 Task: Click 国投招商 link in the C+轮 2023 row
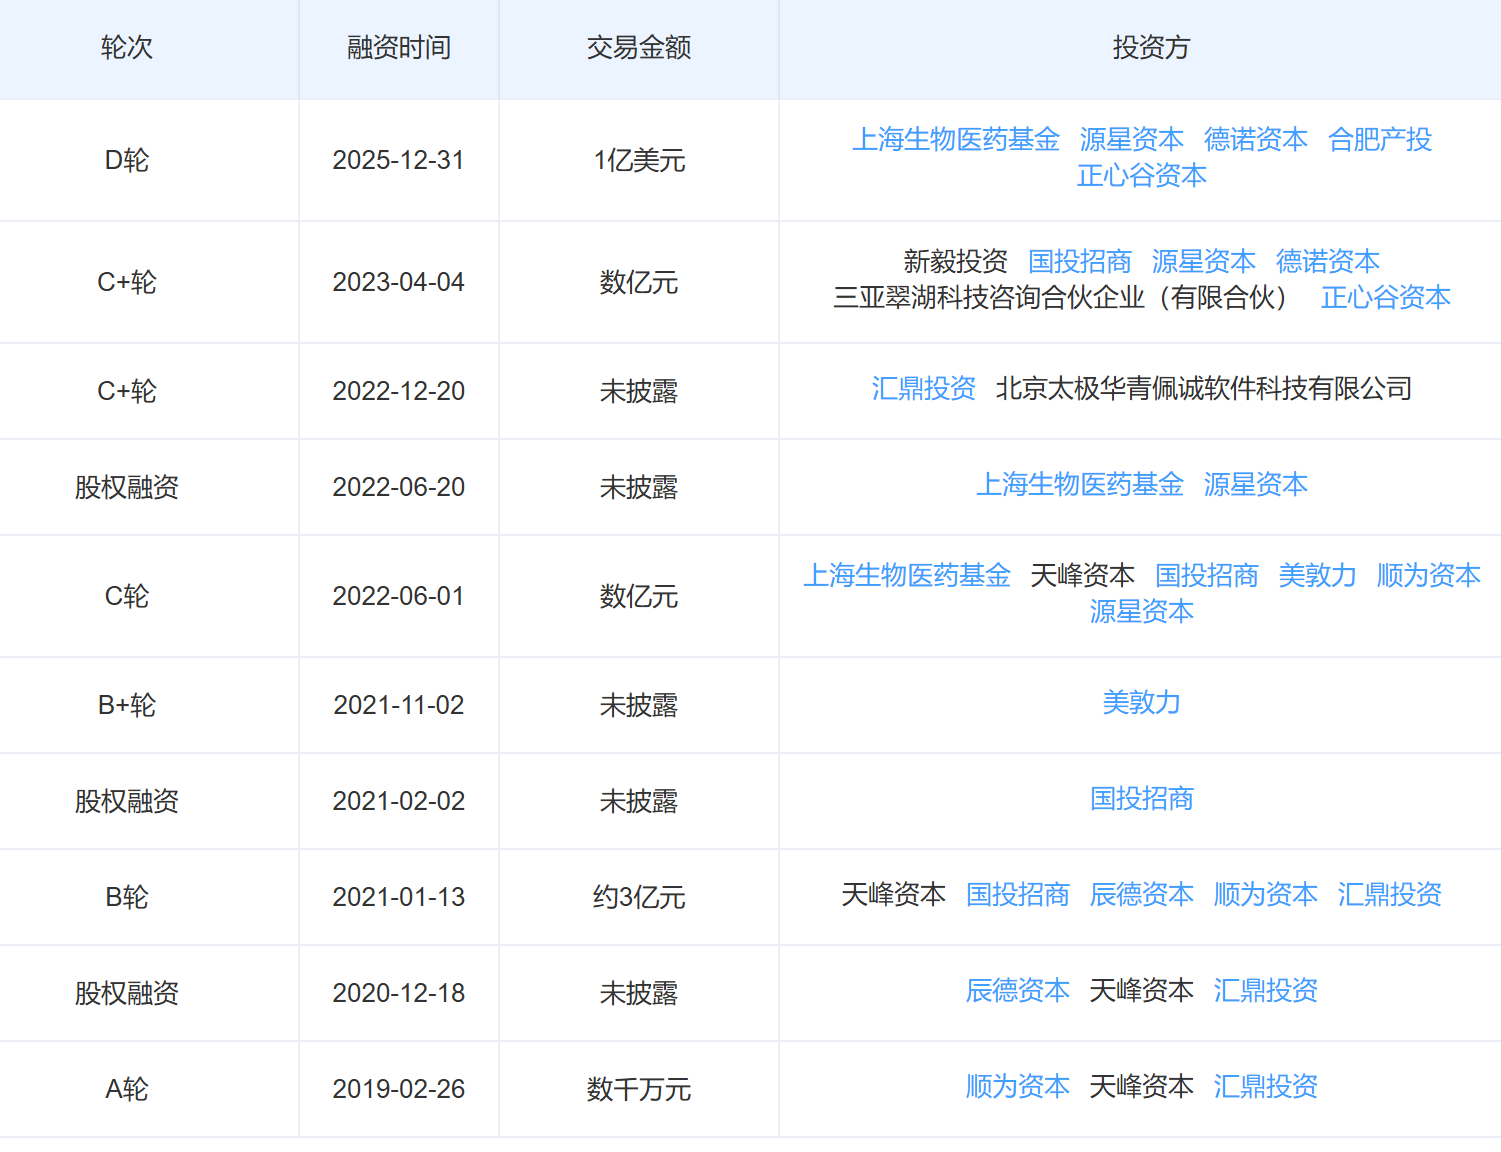tap(1079, 262)
